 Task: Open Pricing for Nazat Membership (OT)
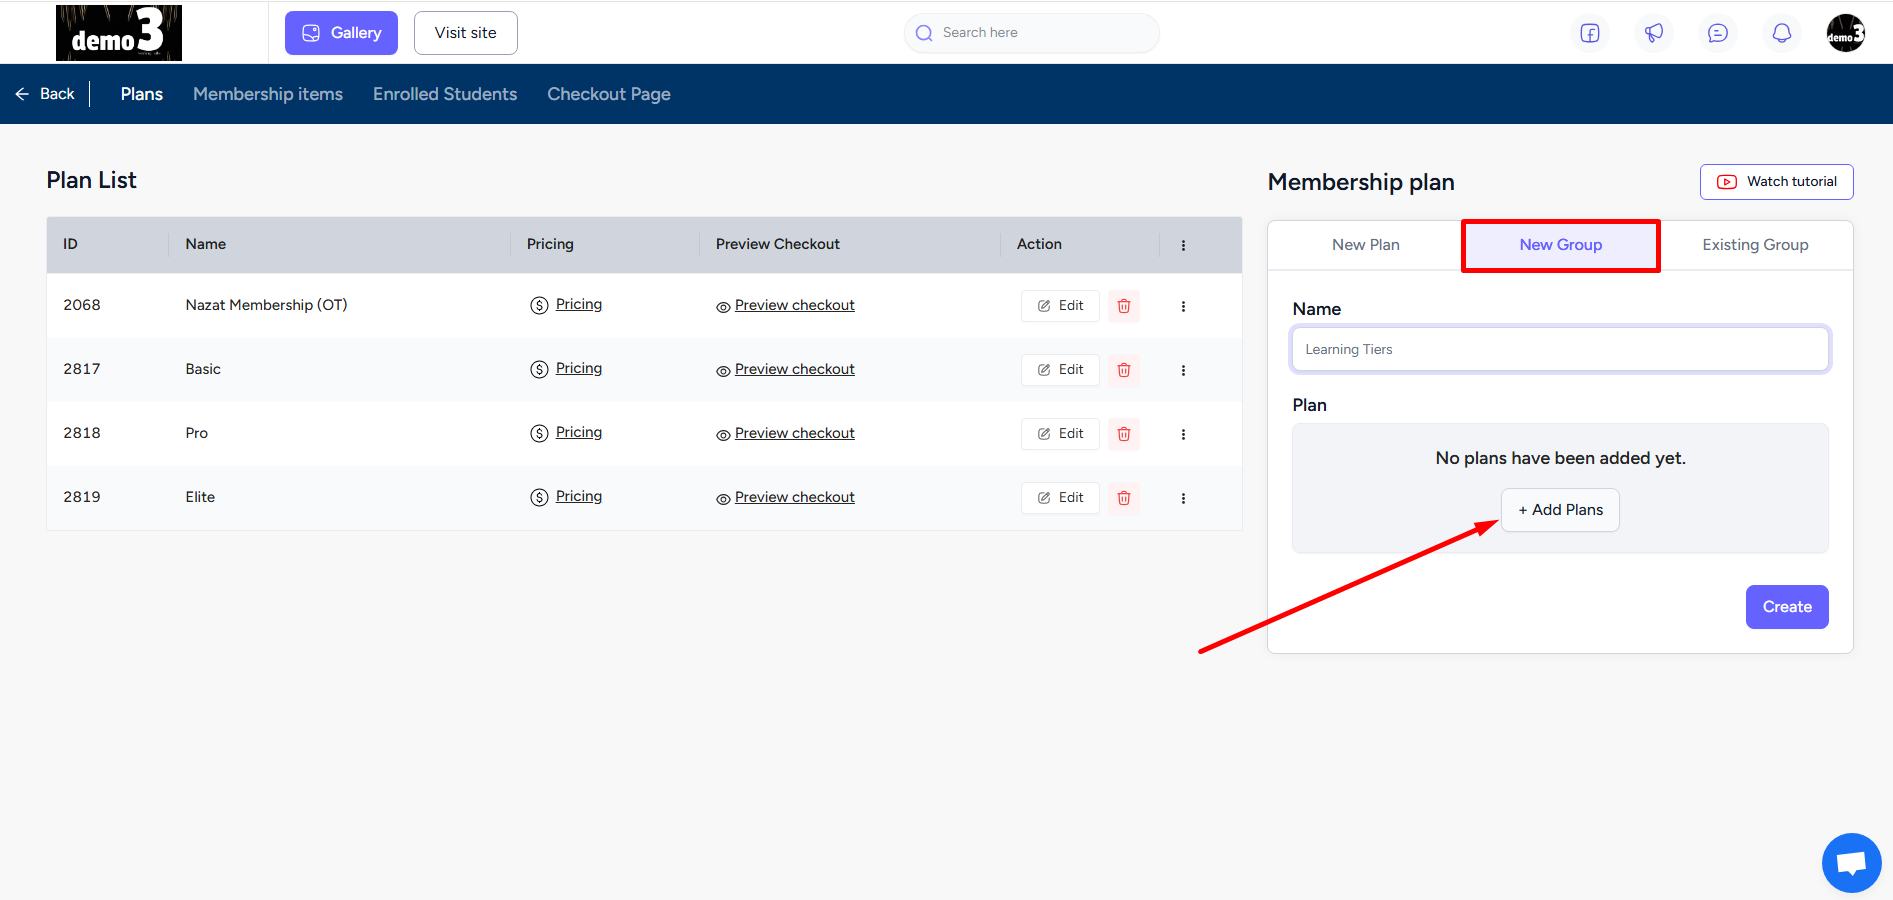pyautogui.click(x=567, y=305)
